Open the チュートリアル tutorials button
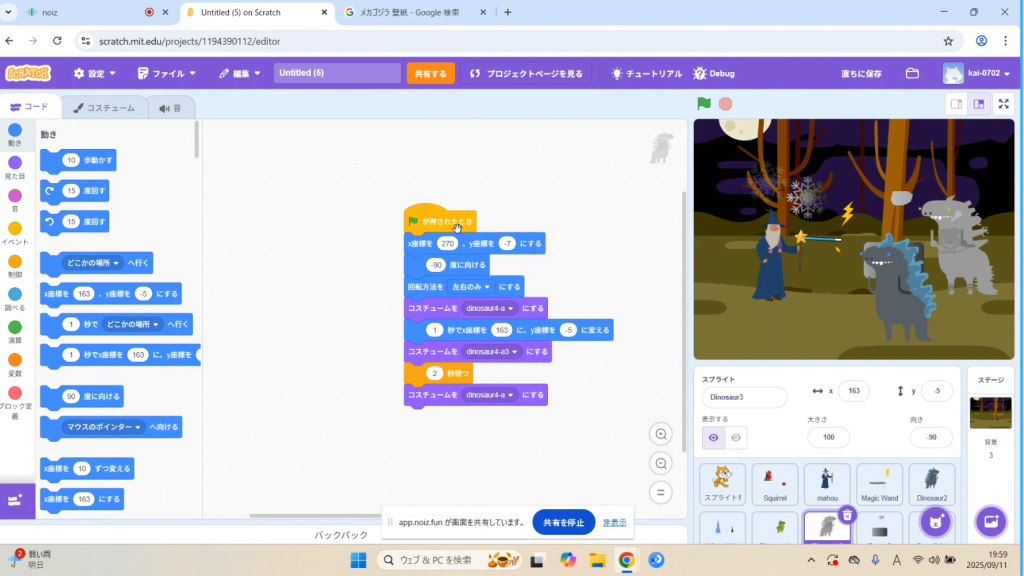Screen dimensions: 1024x576 (646, 73)
